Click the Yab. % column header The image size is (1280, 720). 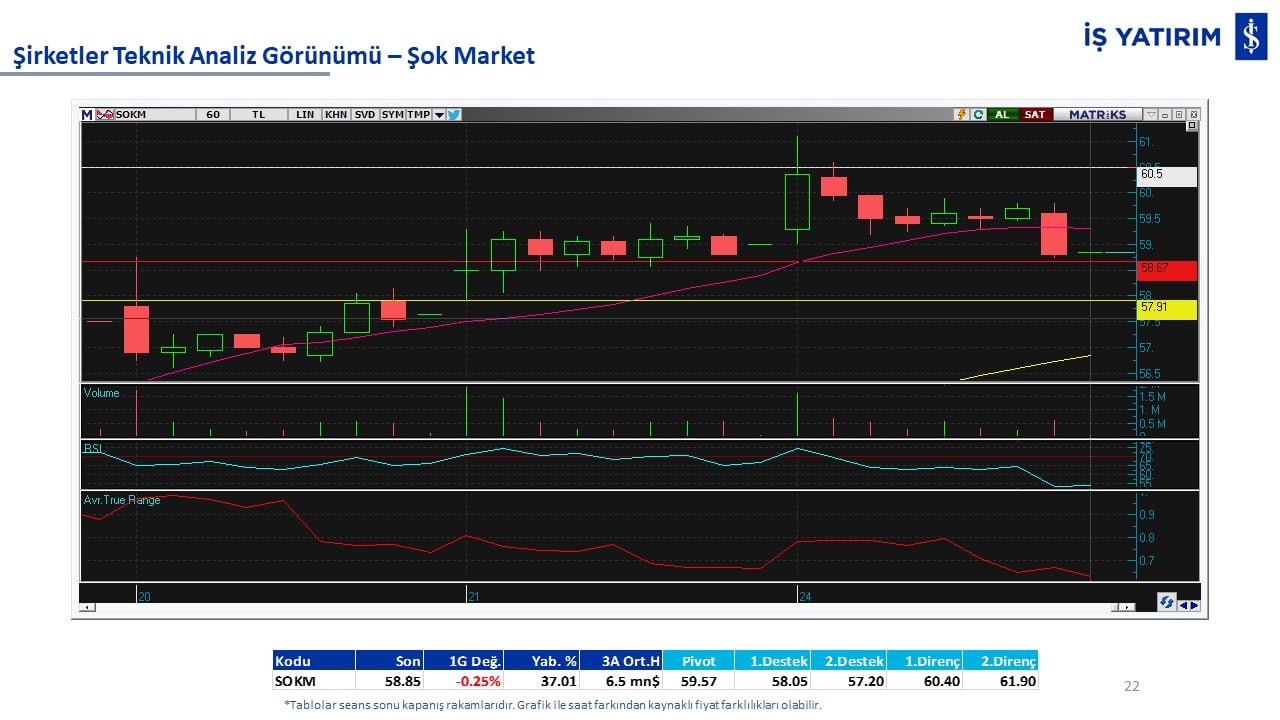coord(542,660)
